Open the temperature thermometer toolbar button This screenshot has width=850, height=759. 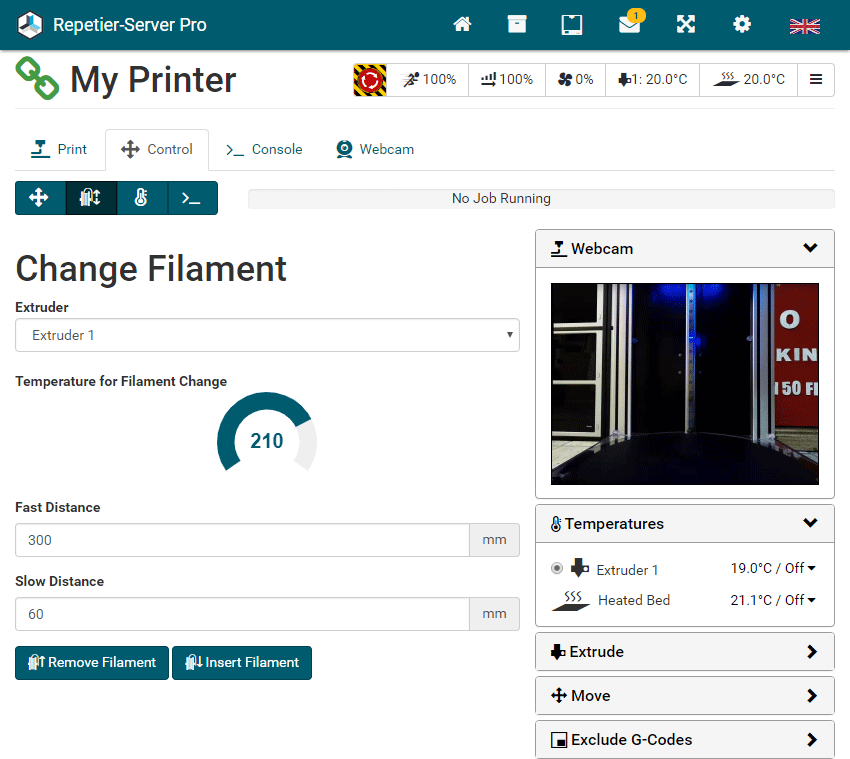click(141, 198)
